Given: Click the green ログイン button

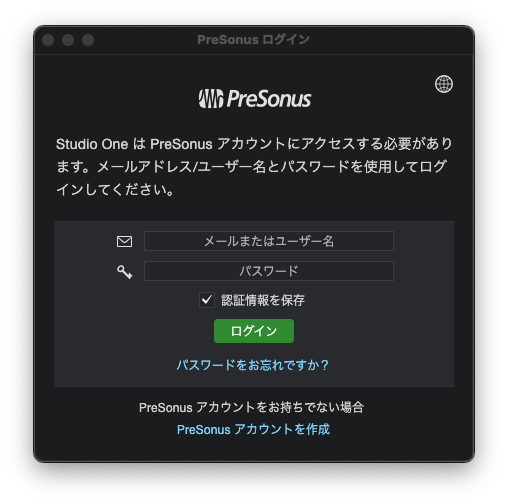Looking at the screenshot, I should pyautogui.click(x=254, y=331).
